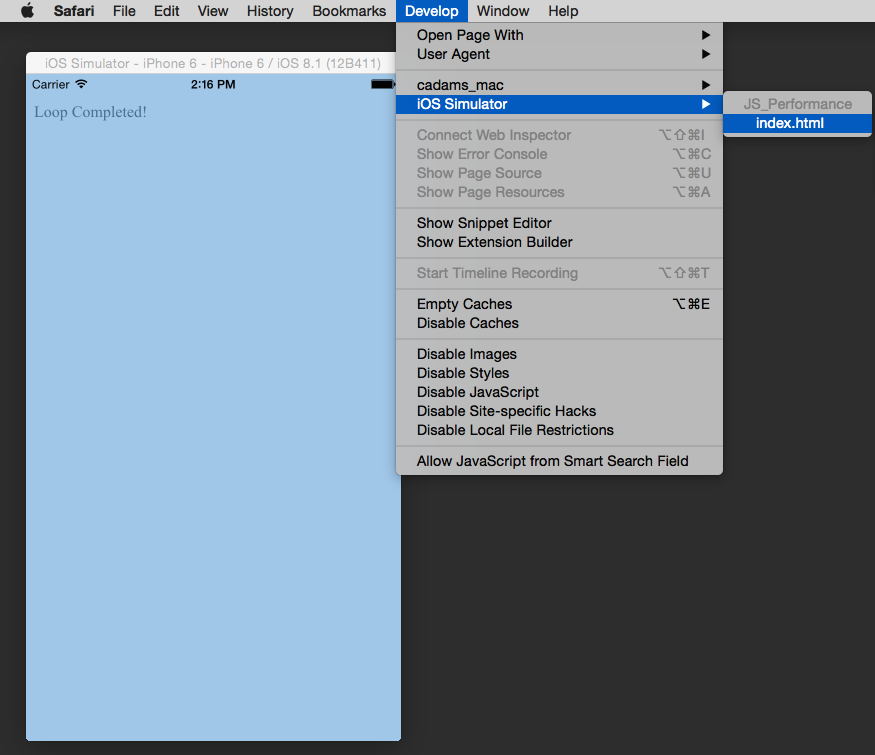
Task: Toggle Disable Caches option
Action: pyautogui.click(x=559, y=323)
